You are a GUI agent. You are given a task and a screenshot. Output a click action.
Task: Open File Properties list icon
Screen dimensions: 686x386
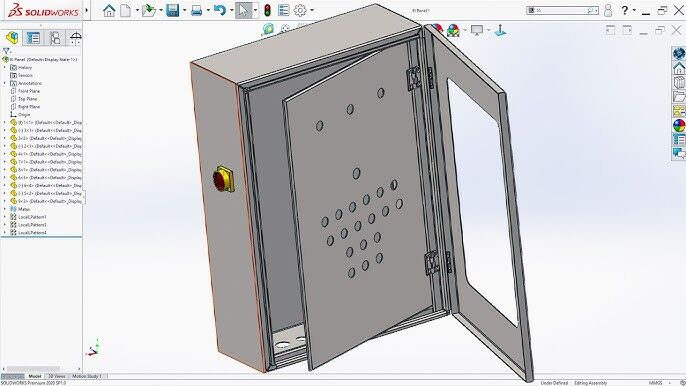pos(284,10)
